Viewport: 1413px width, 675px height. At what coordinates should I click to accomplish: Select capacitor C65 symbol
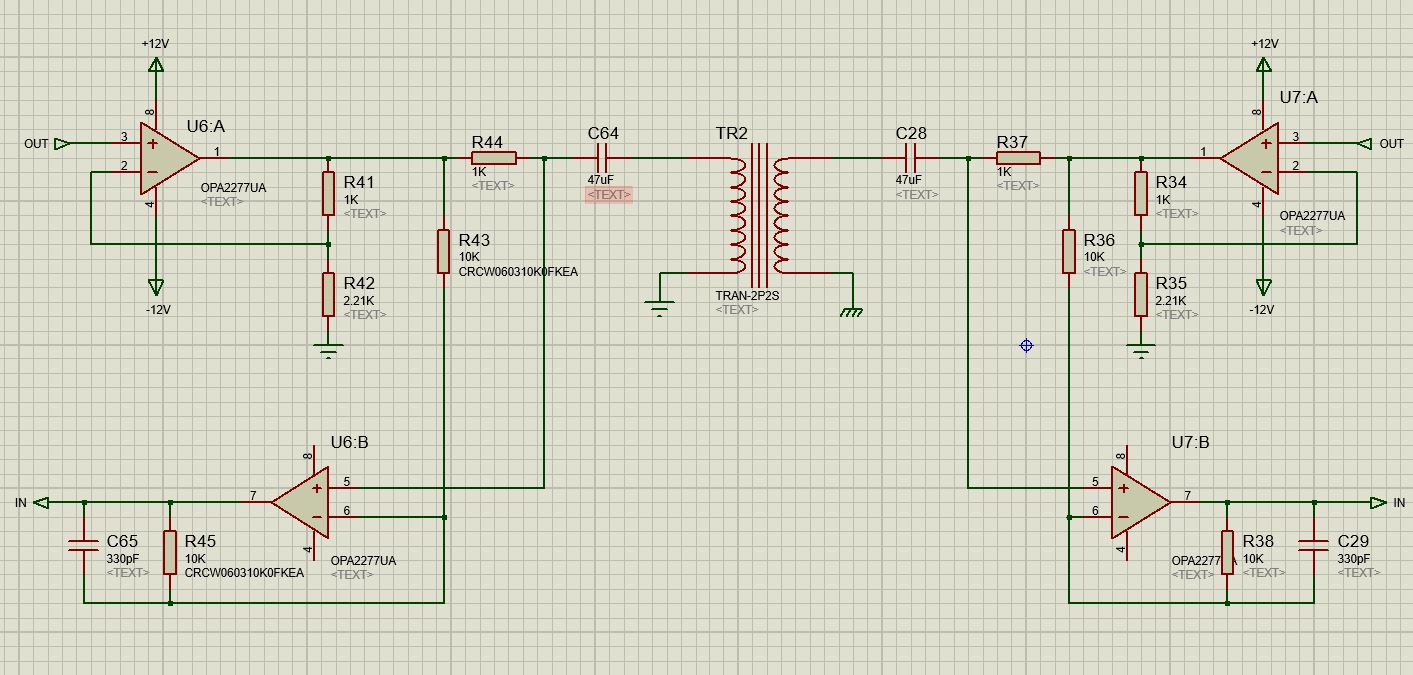point(84,545)
